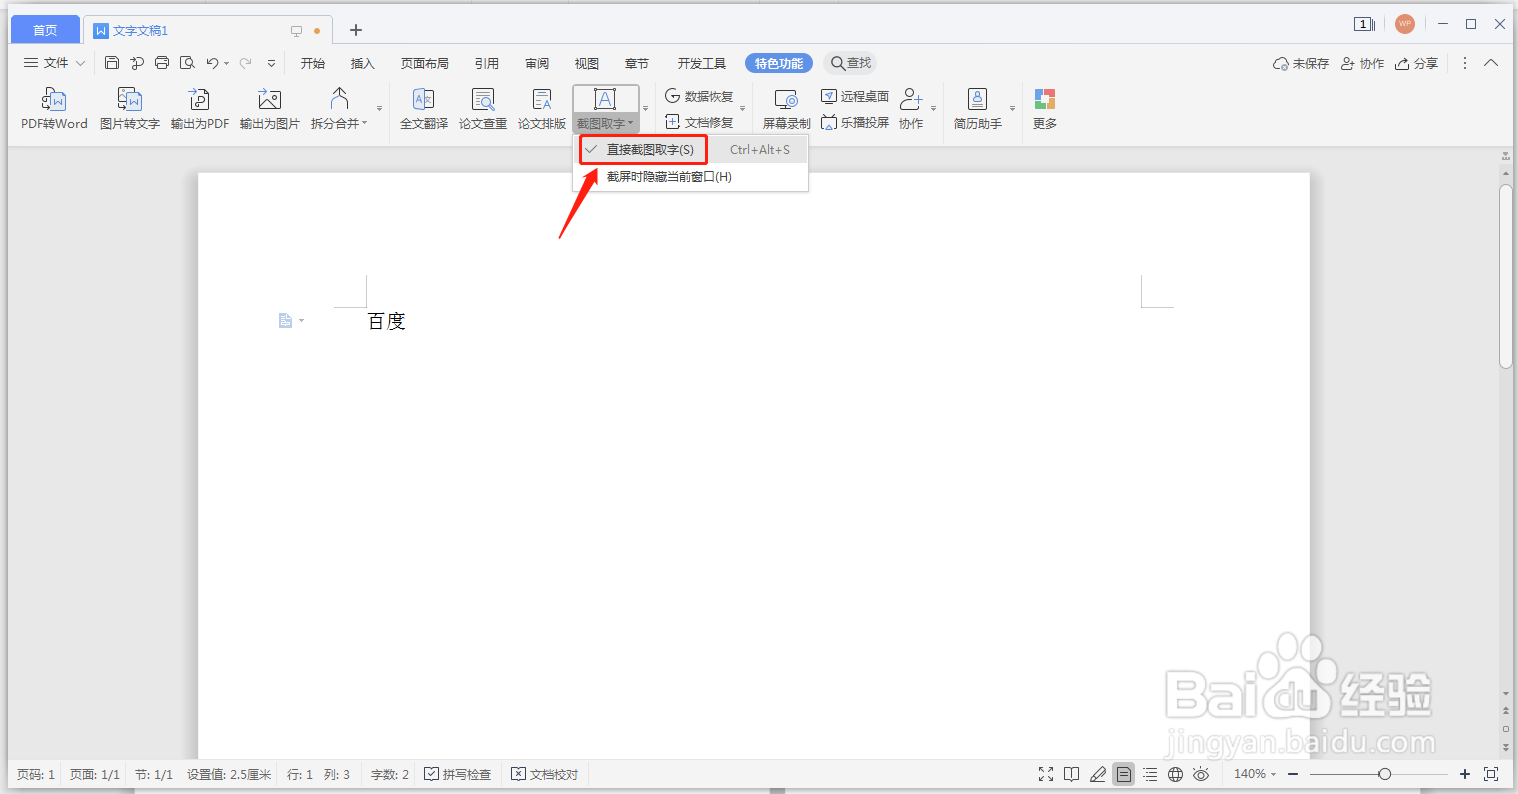
Task: Click the PDF转Word conversion tool
Action: click(x=54, y=108)
